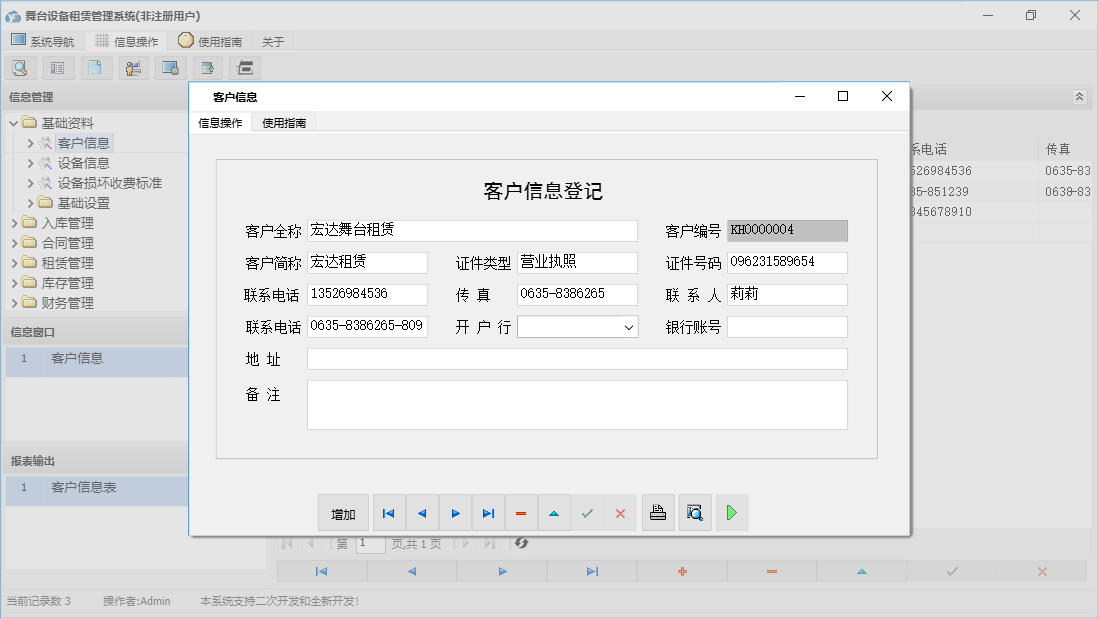Screen dimensions: 1098x618
Task: Cancel edits with the red X icon
Action: tap(620, 512)
